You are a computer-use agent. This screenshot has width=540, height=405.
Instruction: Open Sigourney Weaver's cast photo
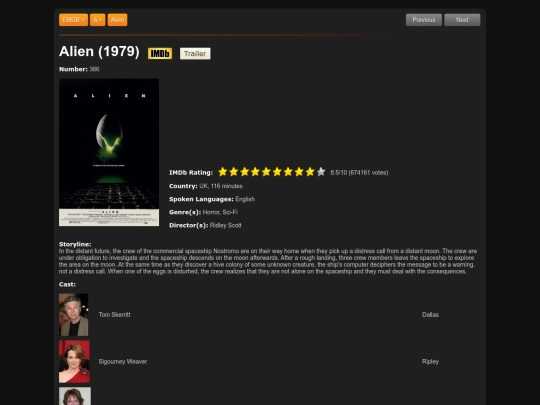click(x=74, y=362)
